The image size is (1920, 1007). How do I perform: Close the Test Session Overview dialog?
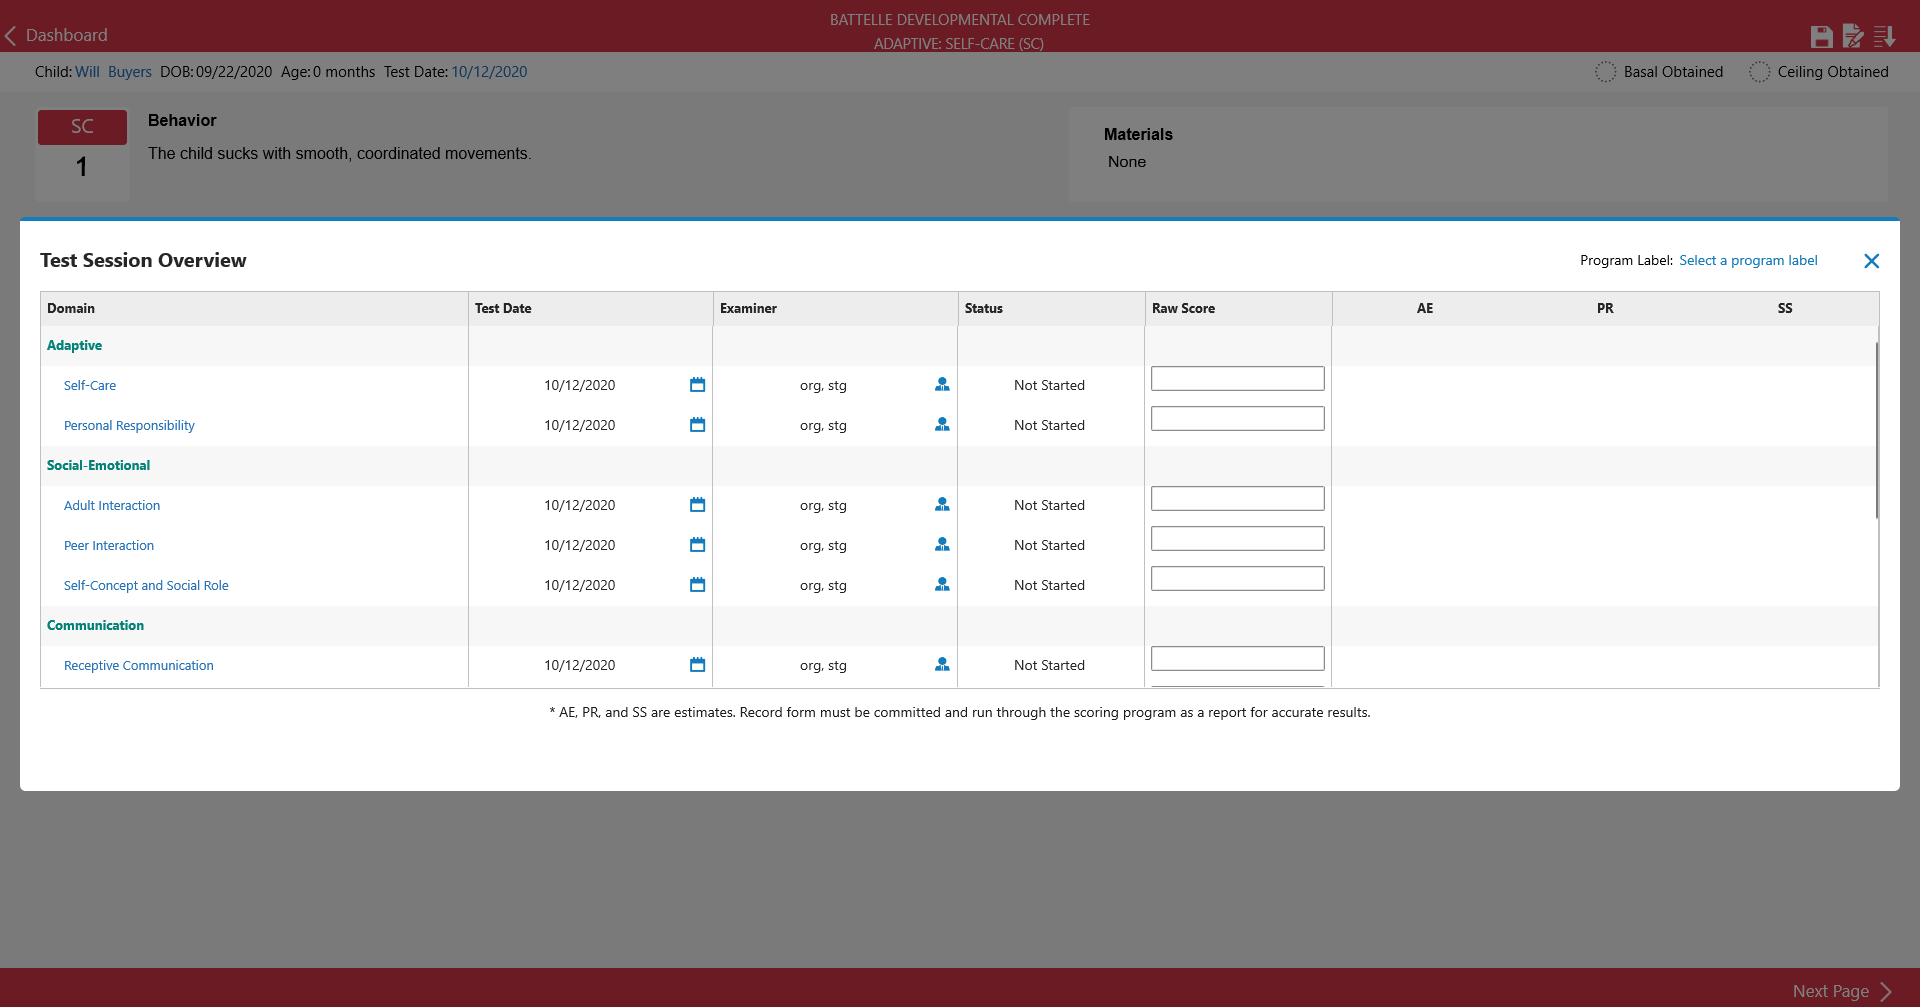[x=1872, y=261]
